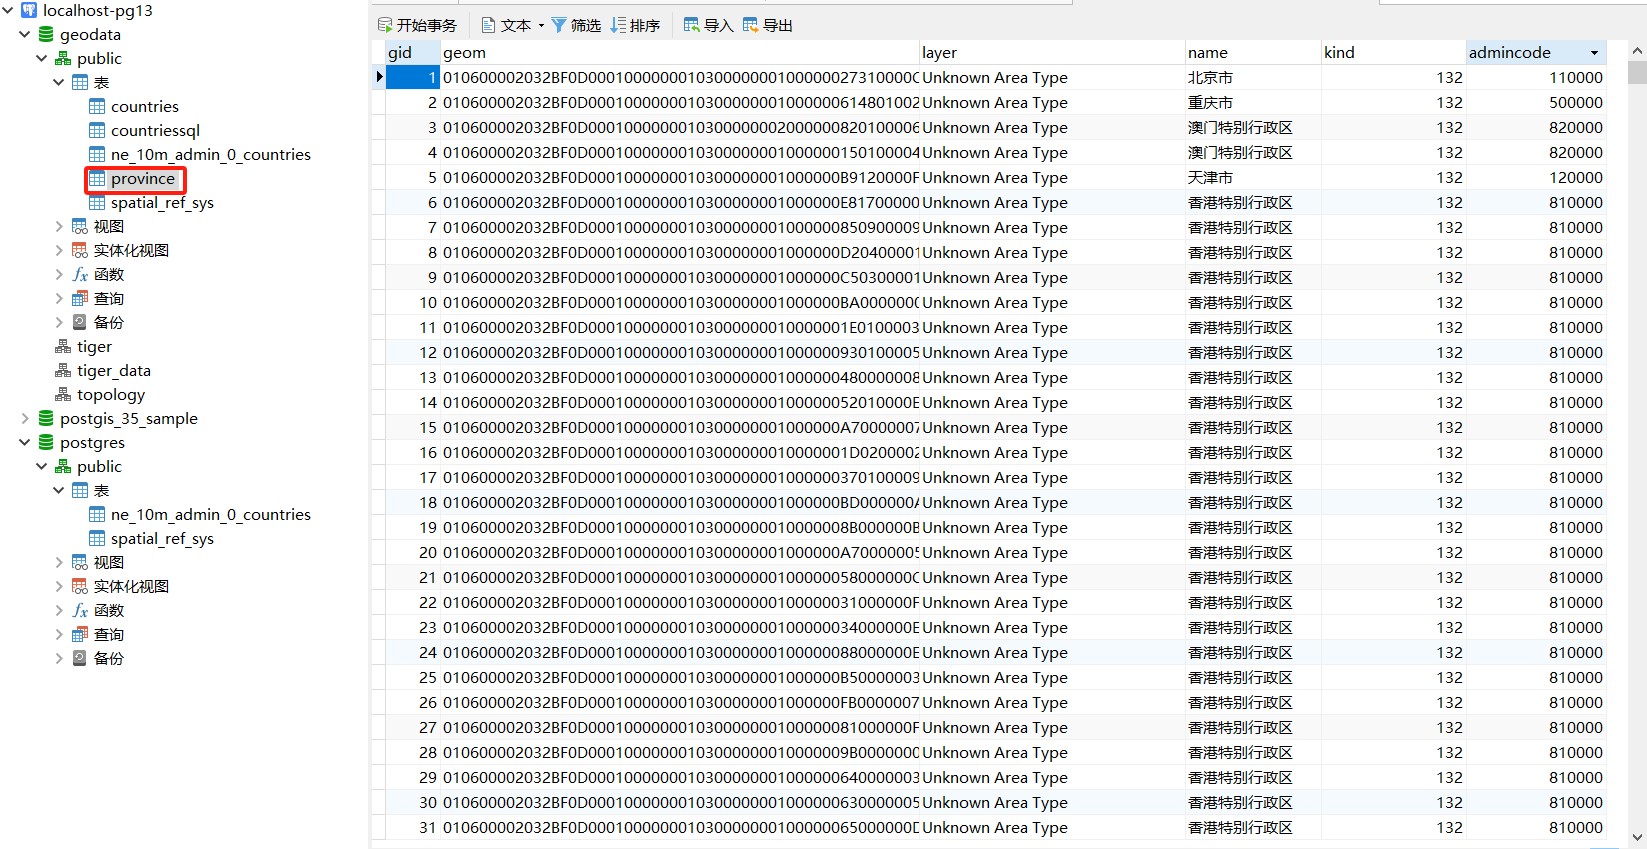Screen dimensions: 1647x849
Task: Click the layer cell in gid 12 row
Action: pos(1051,352)
